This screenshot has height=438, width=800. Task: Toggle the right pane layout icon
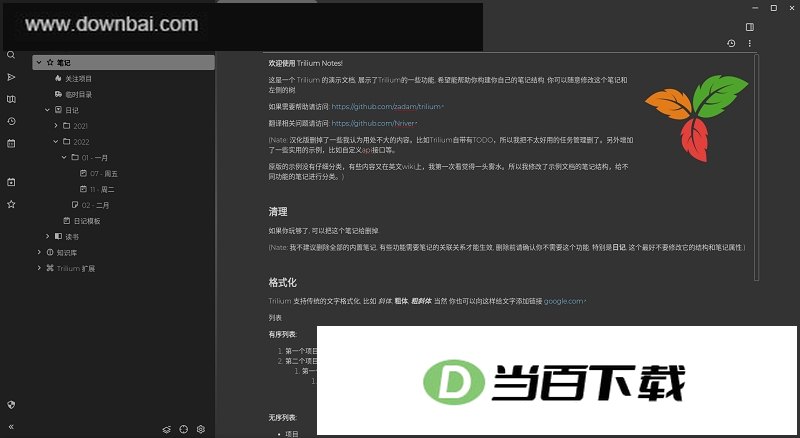click(x=749, y=27)
